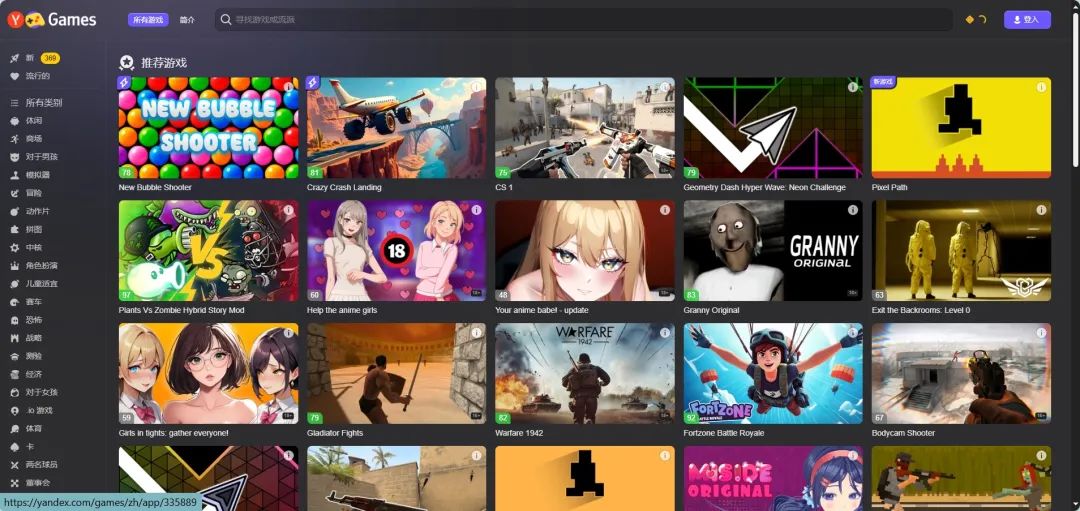
Task: Click the 登入 login button
Action: (x=1027, y=19)
